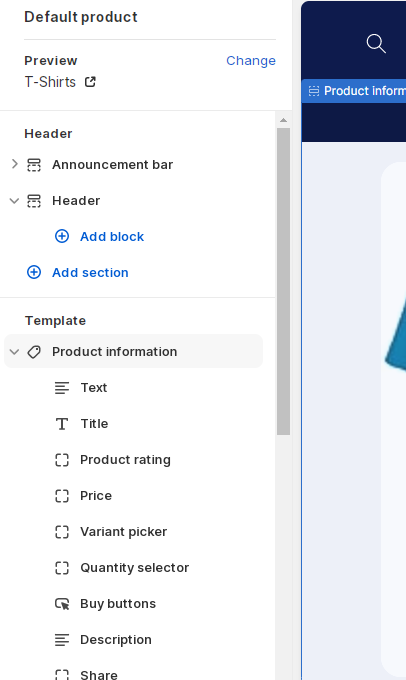
Task: Expand the Announcement bar section
Action: pos(14,164)
